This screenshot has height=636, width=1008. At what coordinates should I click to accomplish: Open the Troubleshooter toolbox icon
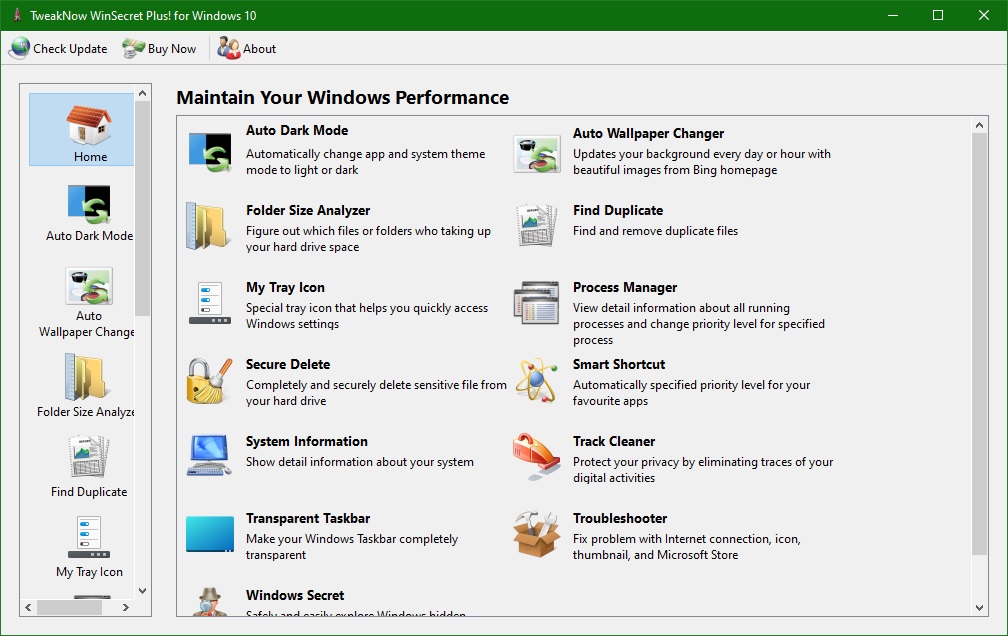(x=536, y=534)
